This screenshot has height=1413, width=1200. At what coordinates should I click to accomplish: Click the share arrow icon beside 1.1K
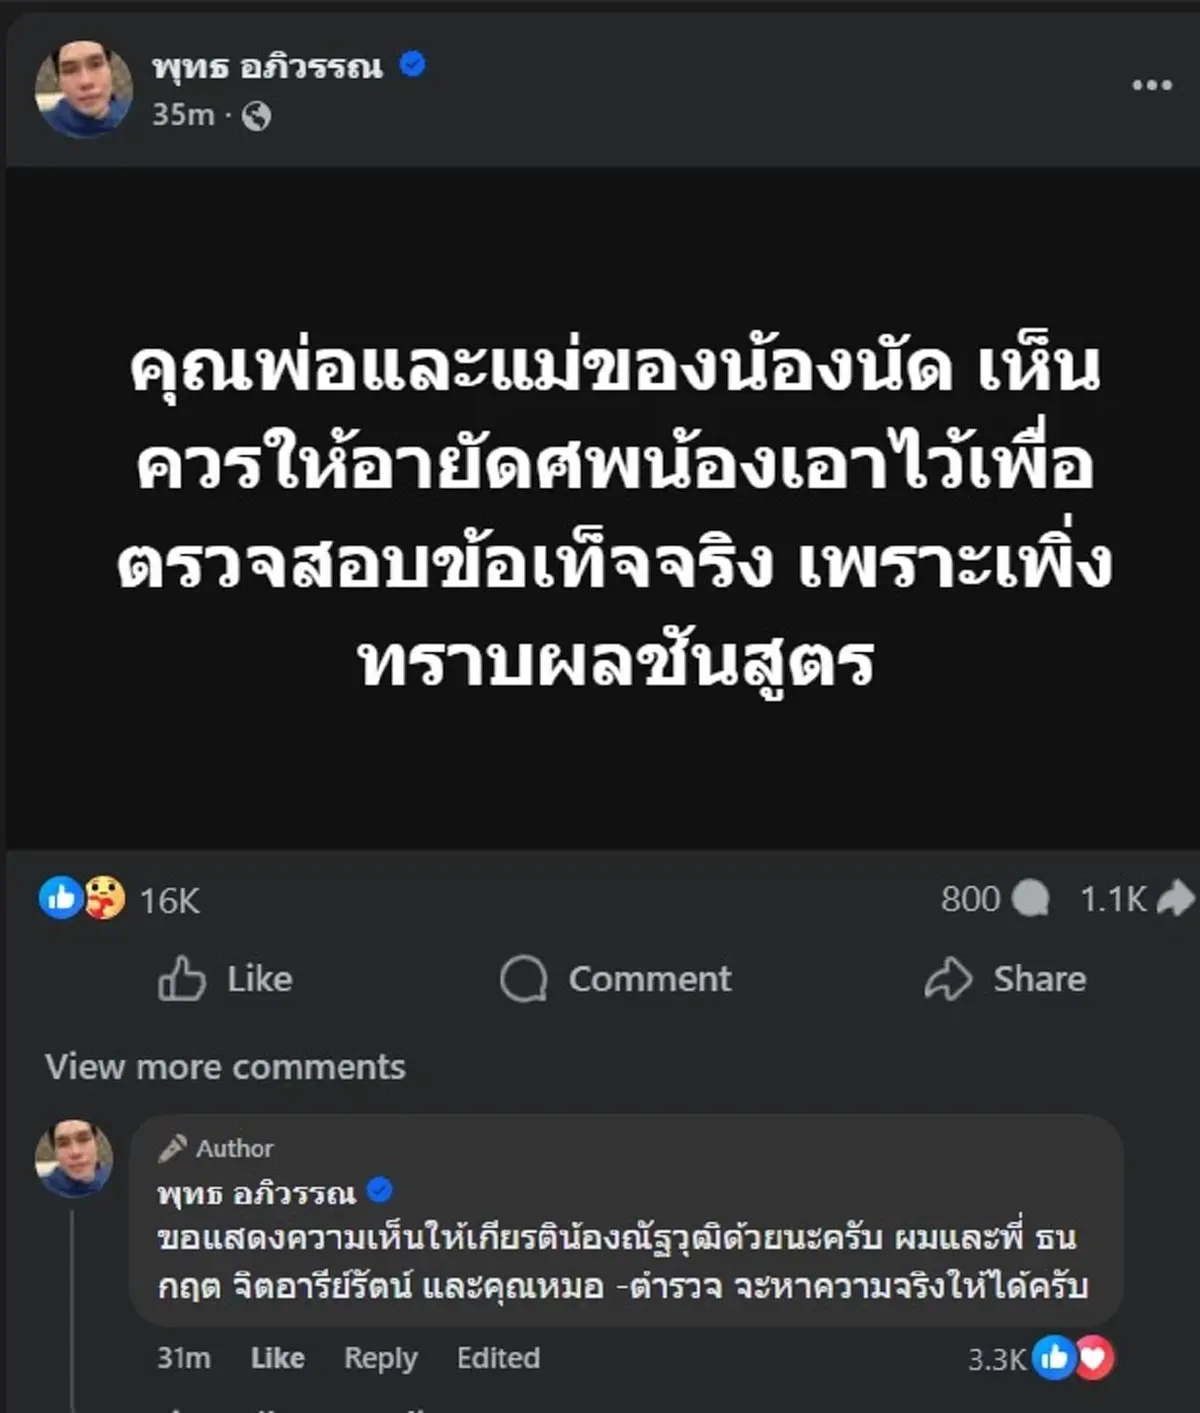[x=1168, y=898]
